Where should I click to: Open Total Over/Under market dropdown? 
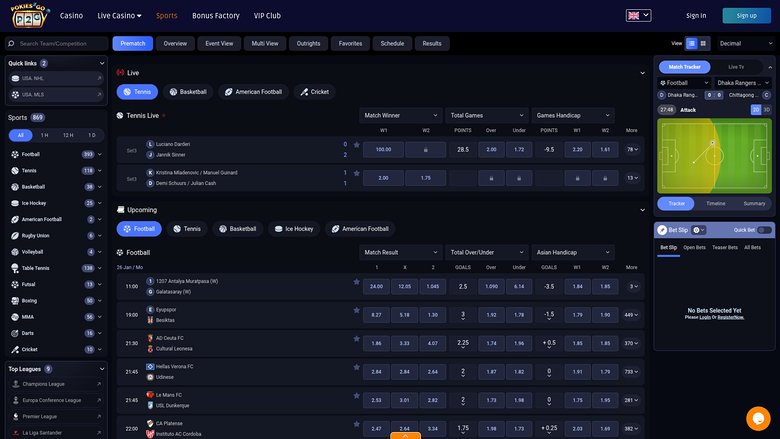[487, 253]
